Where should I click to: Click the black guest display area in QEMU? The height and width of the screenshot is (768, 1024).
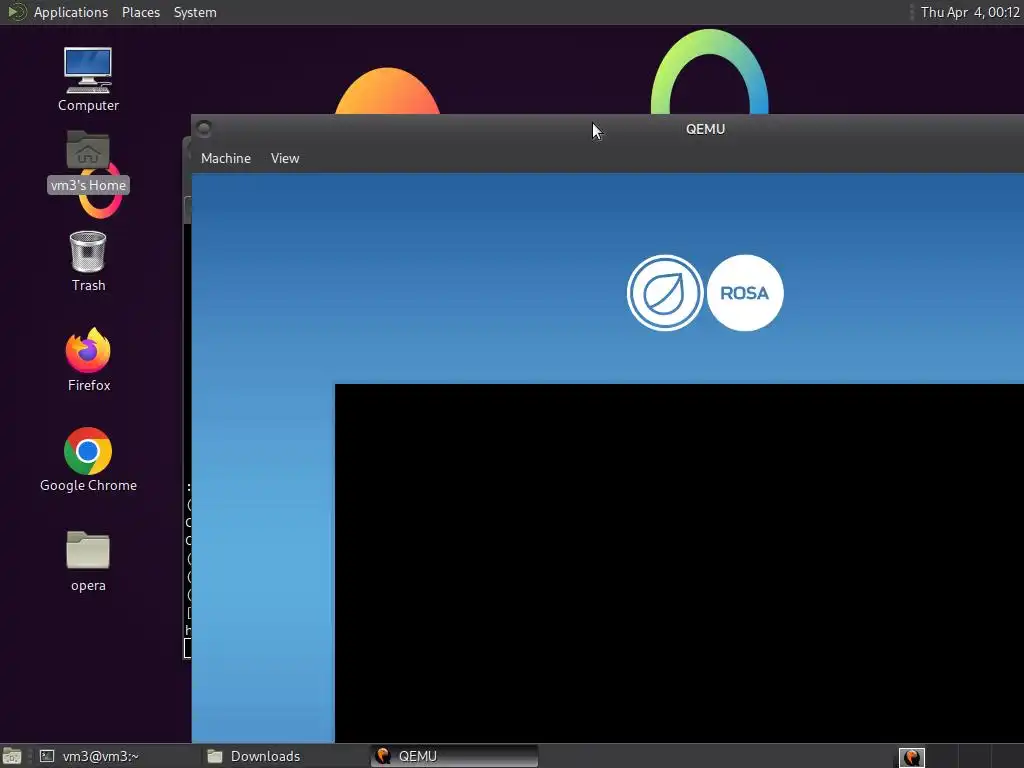(679, 563)
